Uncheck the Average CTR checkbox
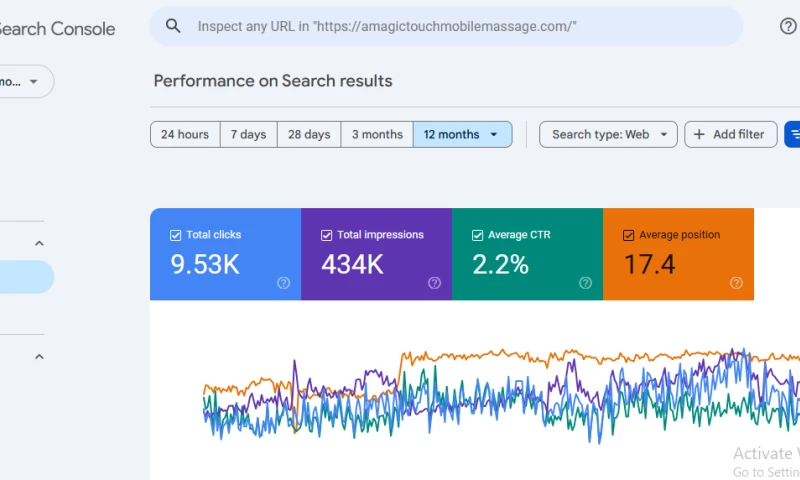Viewport: 800px width, 480px height. (x=477, y=235)
